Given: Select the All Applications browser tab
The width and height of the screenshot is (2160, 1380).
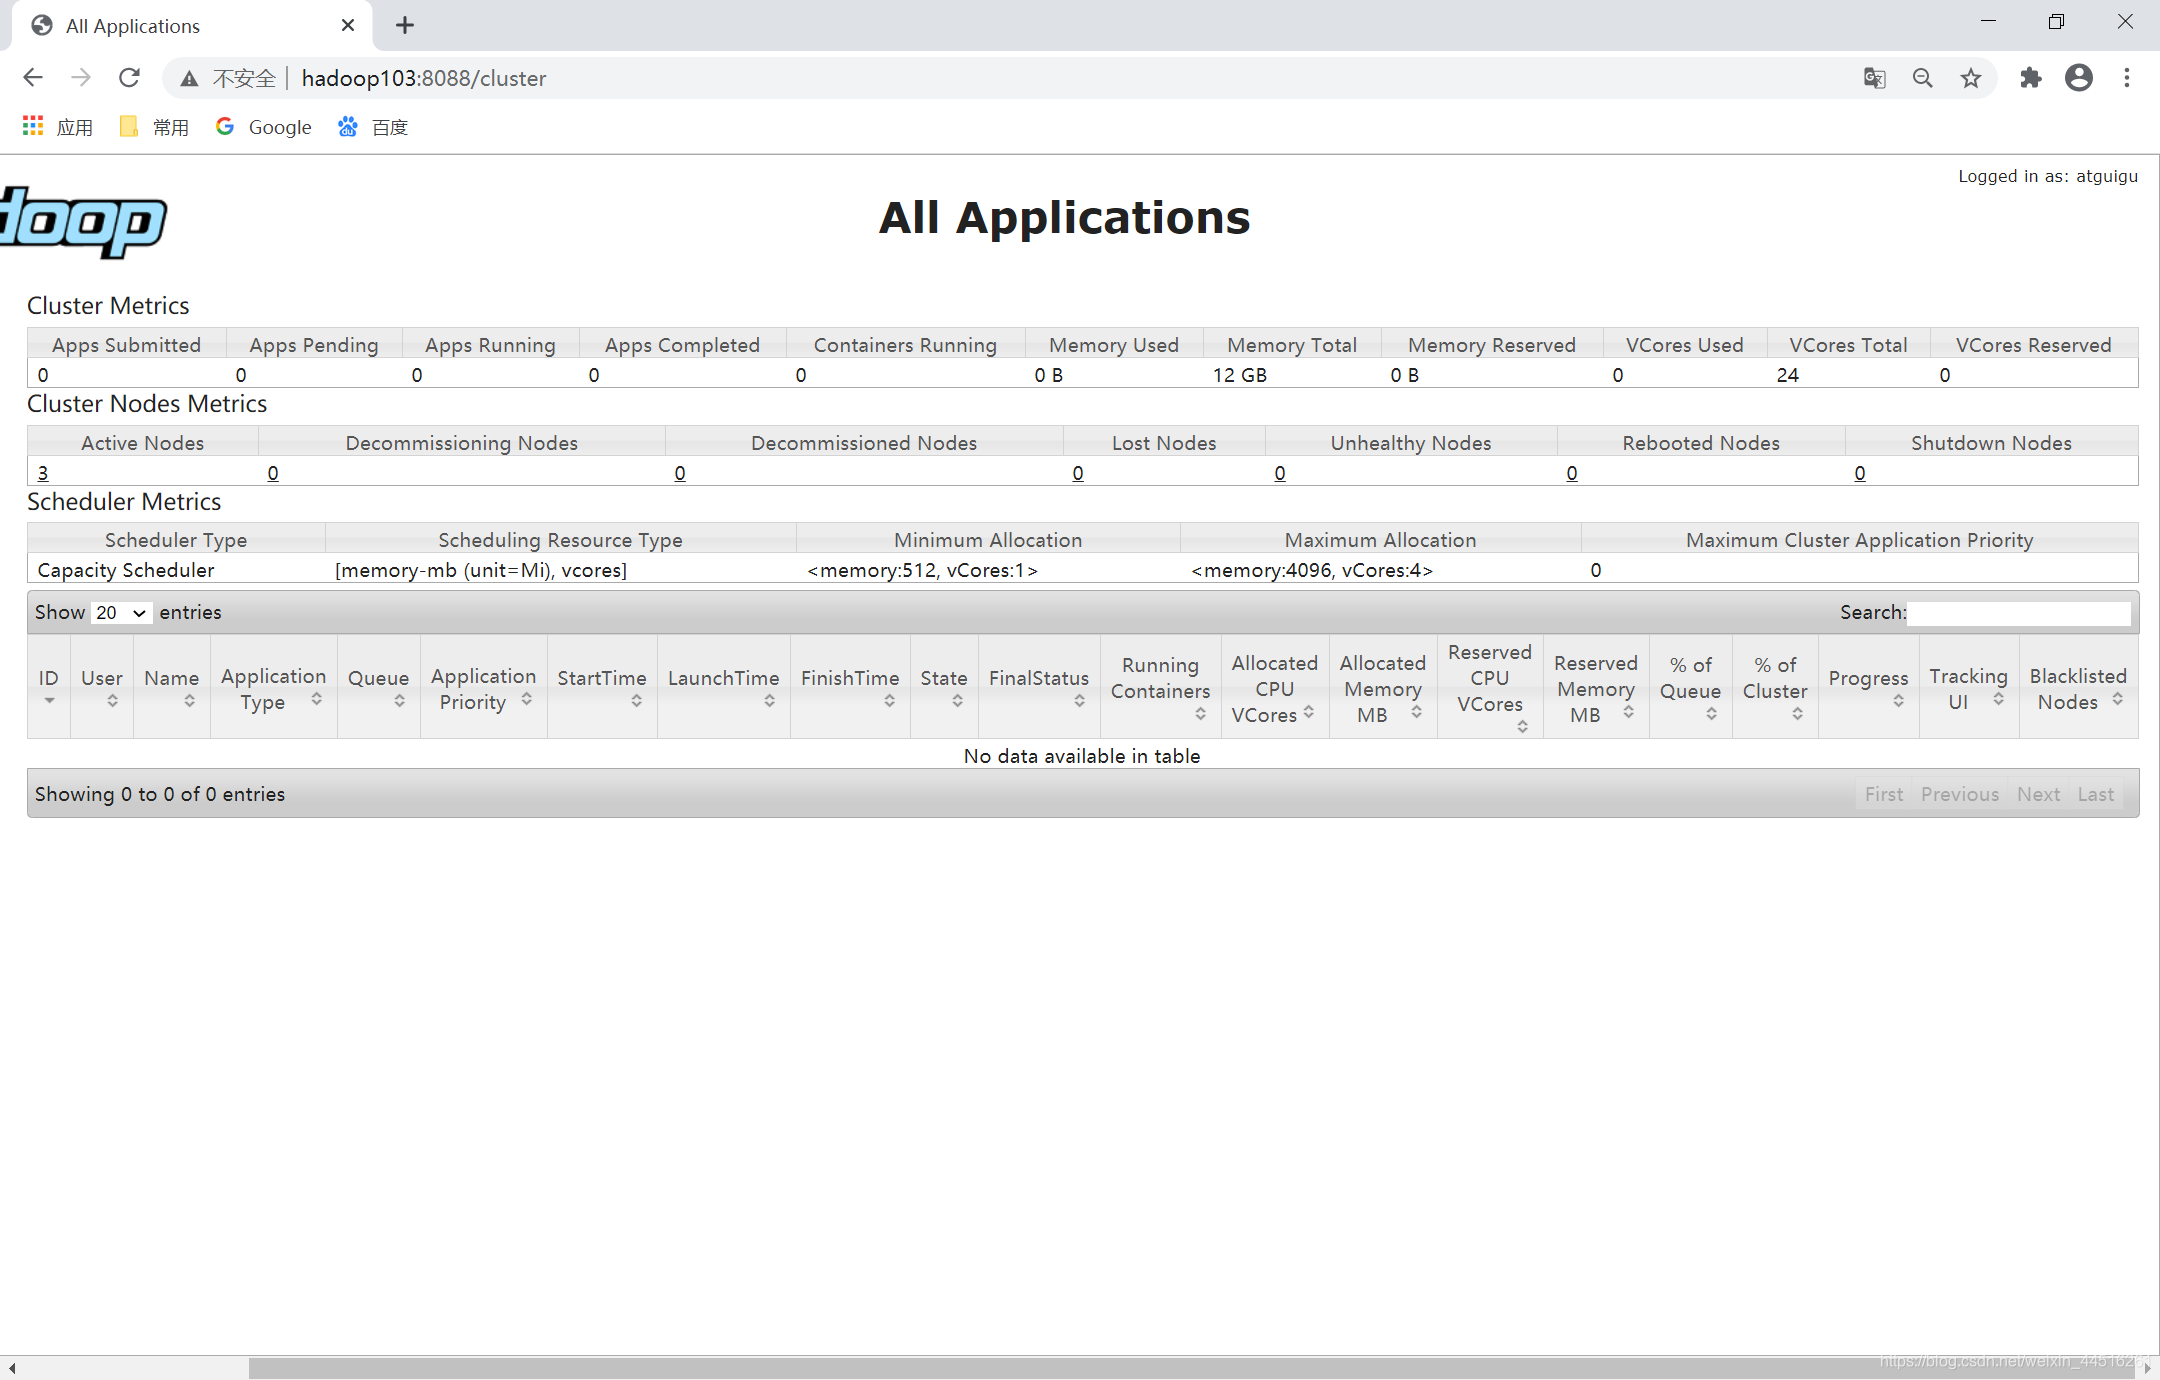Looking at the screenshot, I should [x=190, y=26].
